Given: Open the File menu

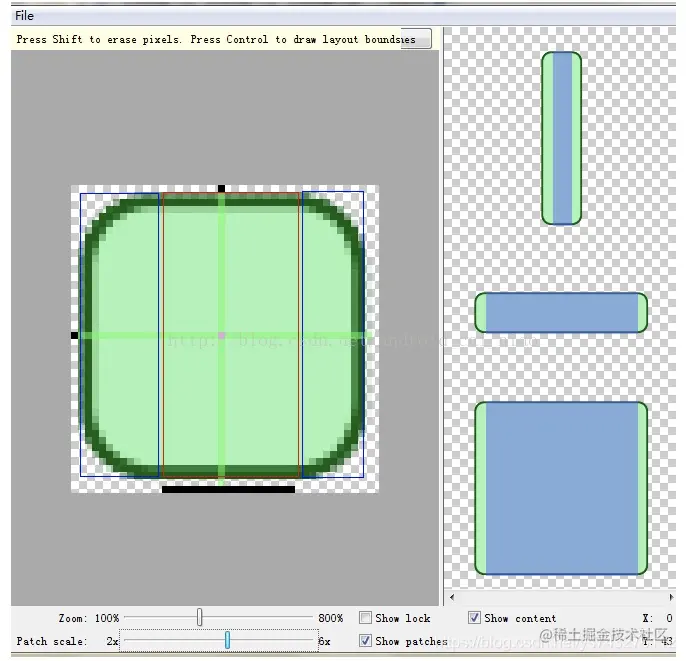Looking at the screenshot, I should point(24,16).
